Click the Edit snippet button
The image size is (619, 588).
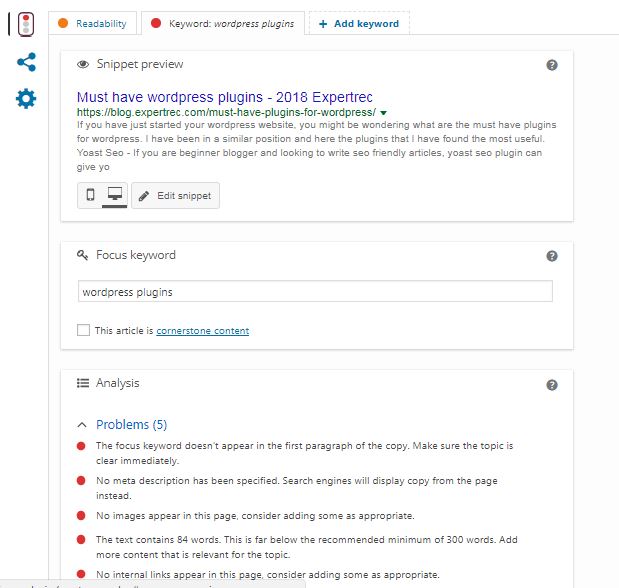pos(175,195)
